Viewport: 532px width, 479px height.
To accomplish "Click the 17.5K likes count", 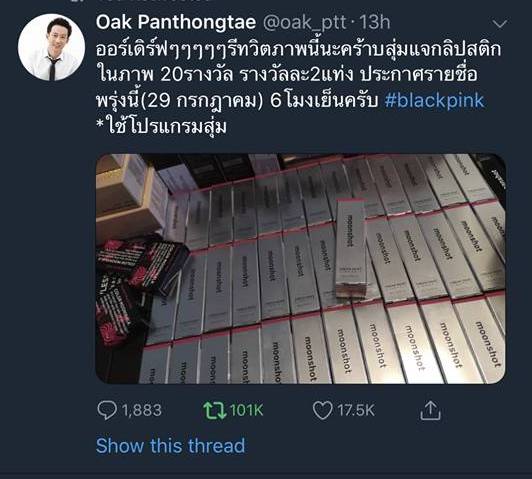I will click(x=356, y=410).
